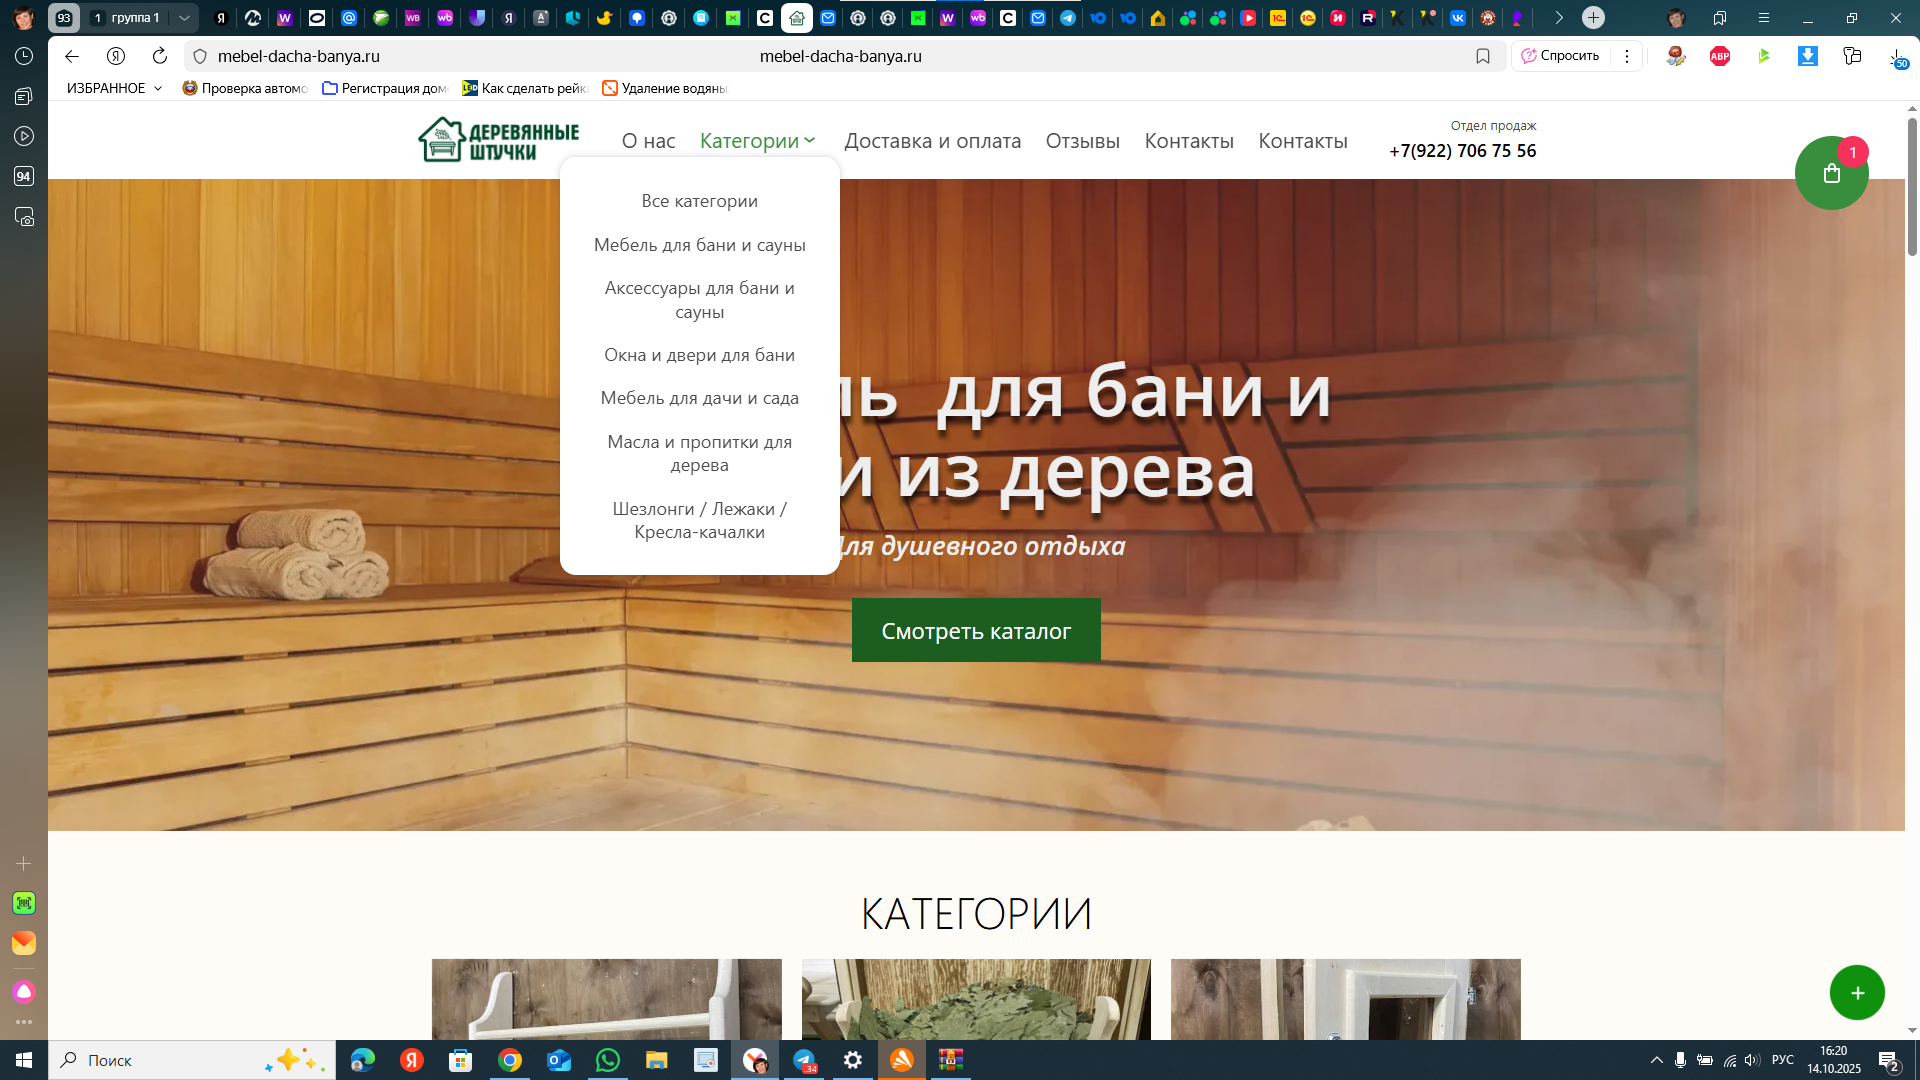
Task: Expand the tab group группа 1 chevron
Action: tap(184, 18)
